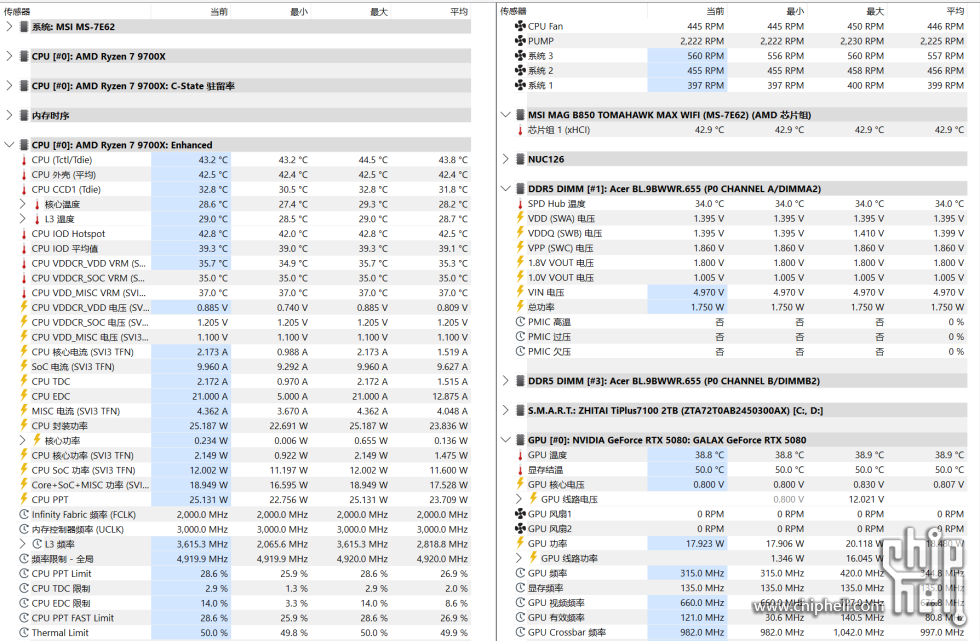Expand the 内存时序 sensor group
The width and height of the screenshot is (980, 641).
9,115
